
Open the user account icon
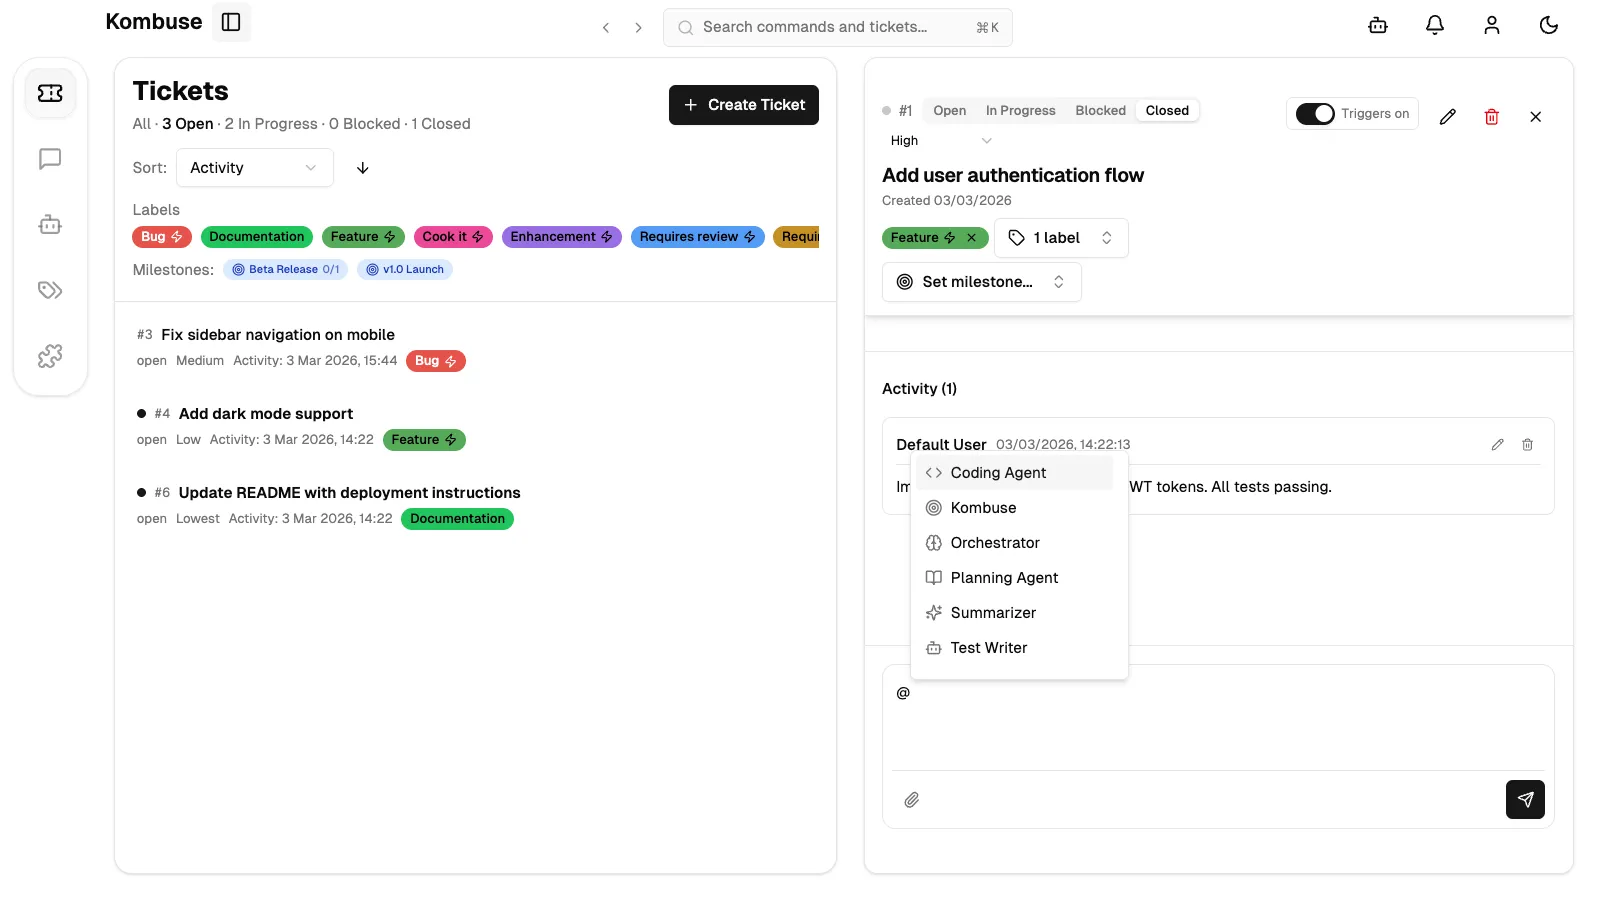click(1491, 25)
